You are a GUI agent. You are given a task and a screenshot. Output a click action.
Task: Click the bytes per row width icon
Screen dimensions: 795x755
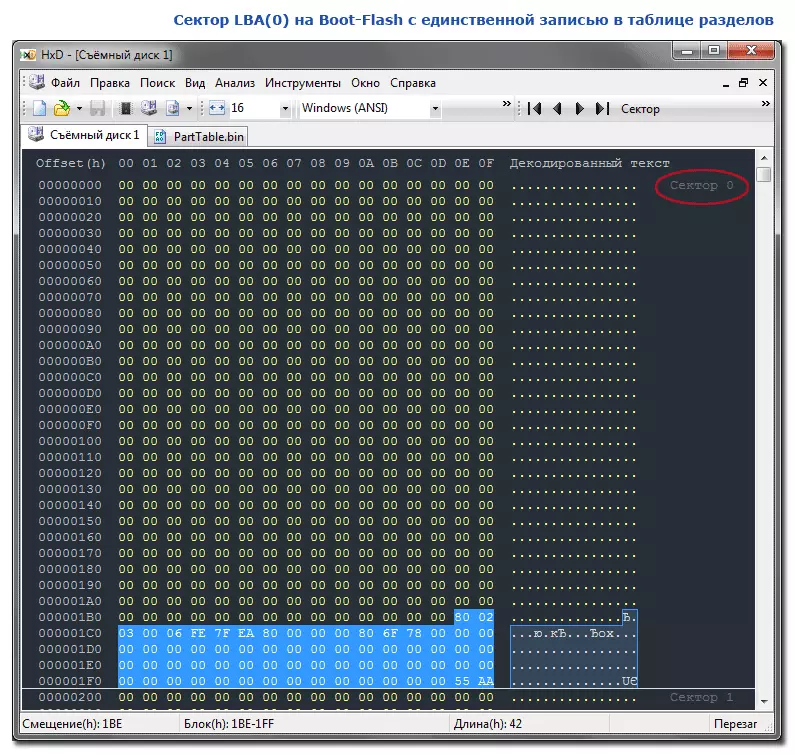[x=217, y=108]
